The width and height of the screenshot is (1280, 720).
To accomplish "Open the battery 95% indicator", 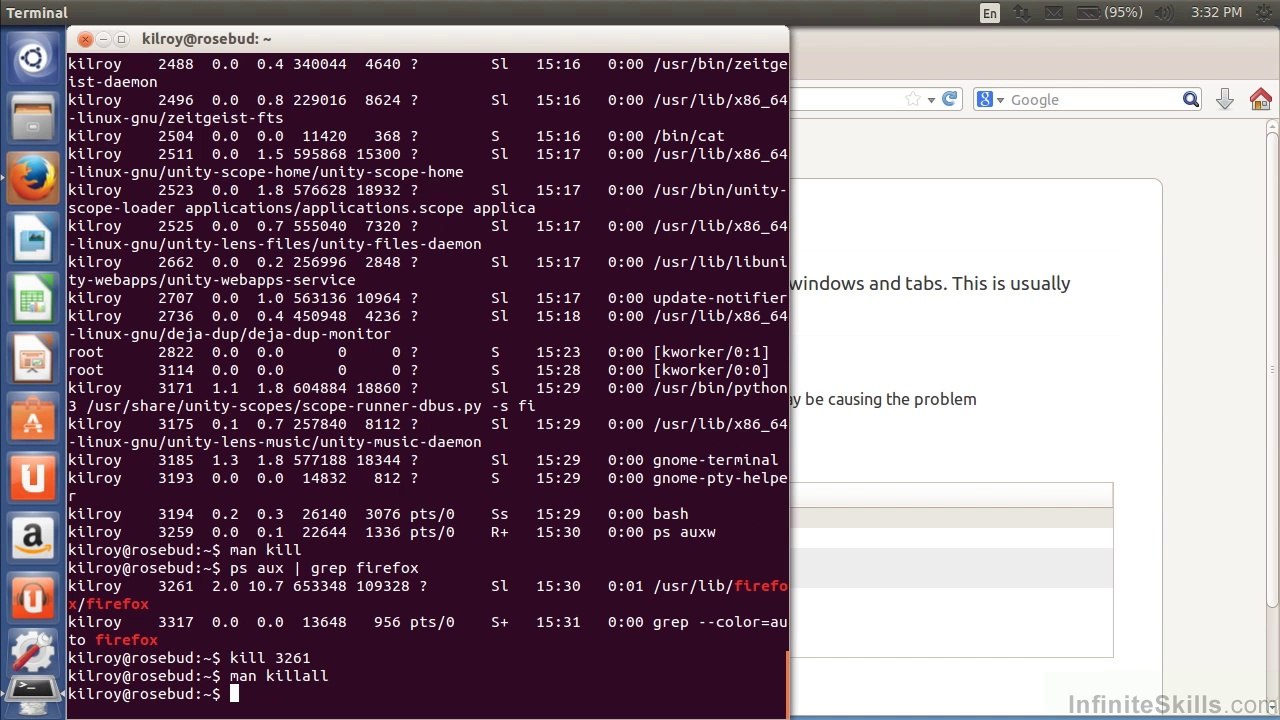I will [x=1108, y=13].
